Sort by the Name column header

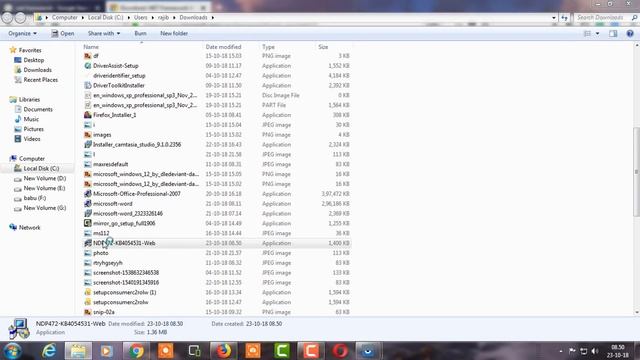(91, 47)
